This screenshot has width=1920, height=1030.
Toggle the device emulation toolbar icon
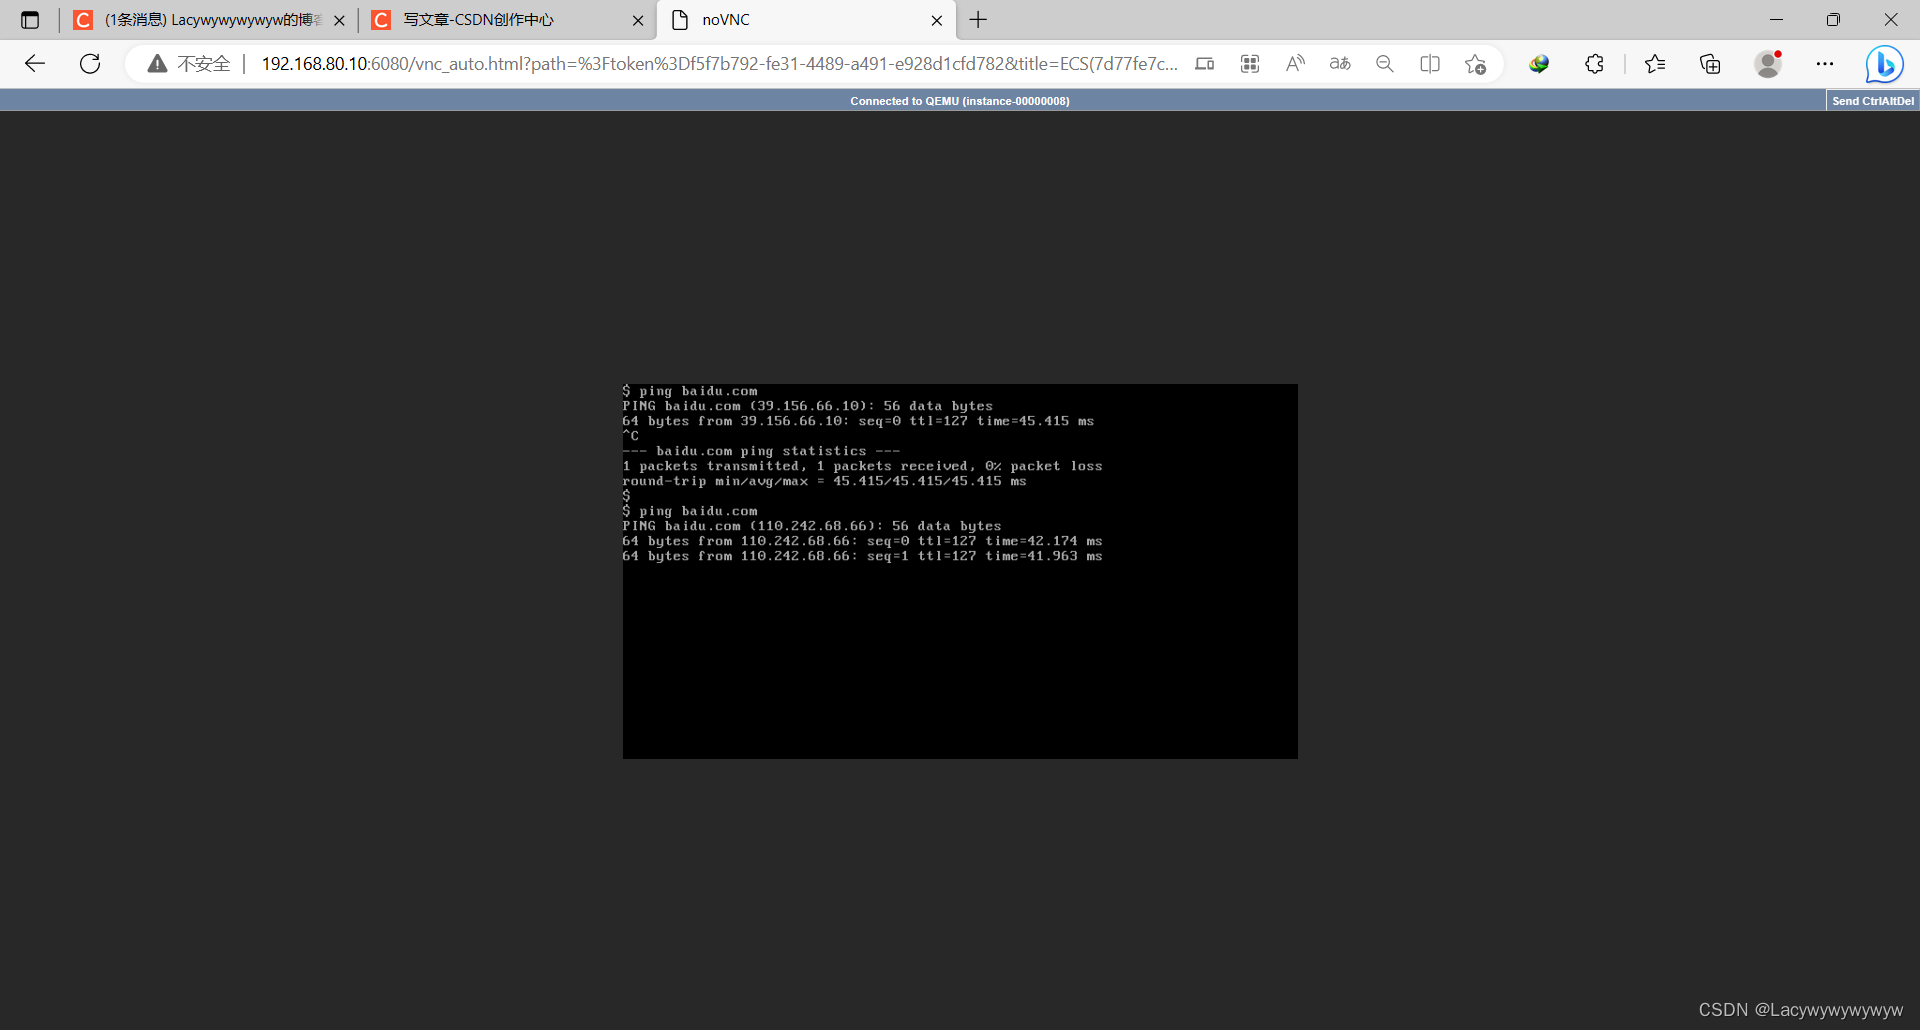[1205, 63]
